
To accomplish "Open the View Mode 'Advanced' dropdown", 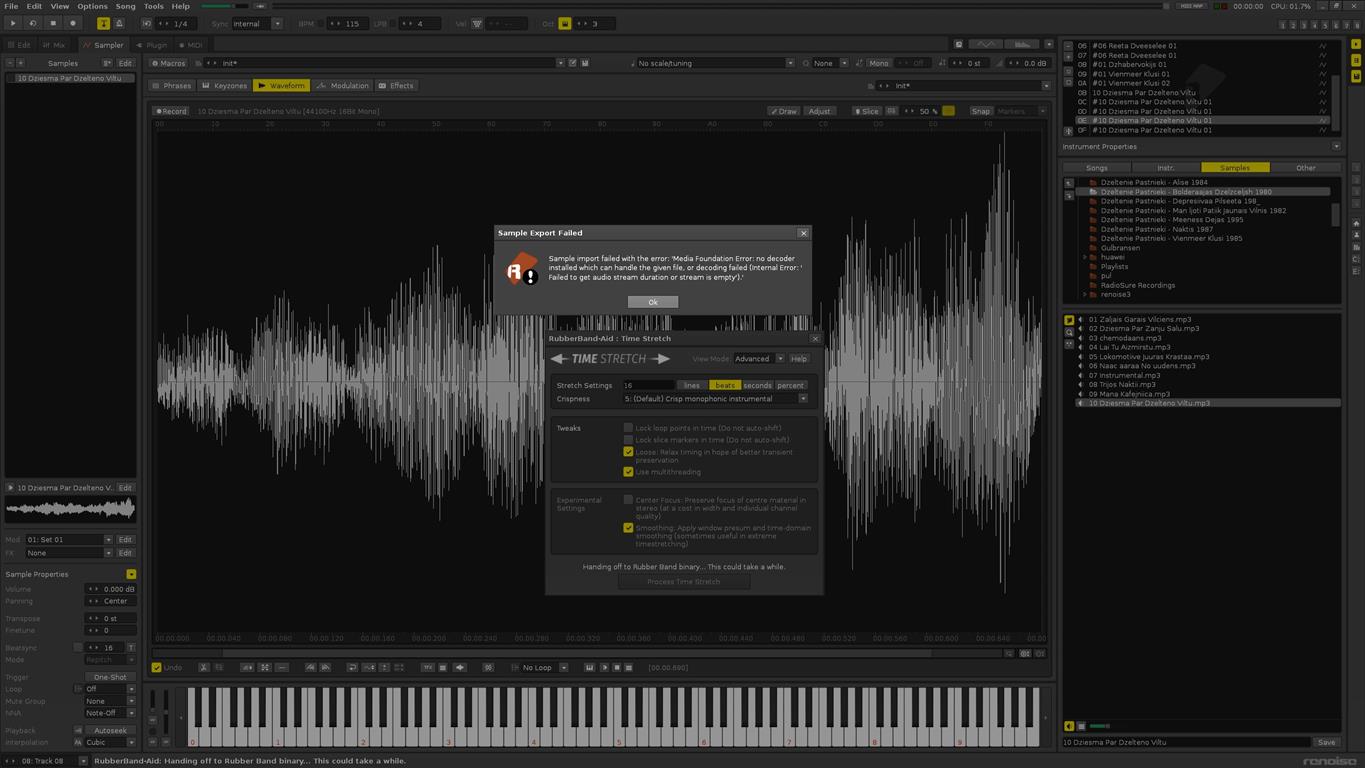I will click(758, 359).
